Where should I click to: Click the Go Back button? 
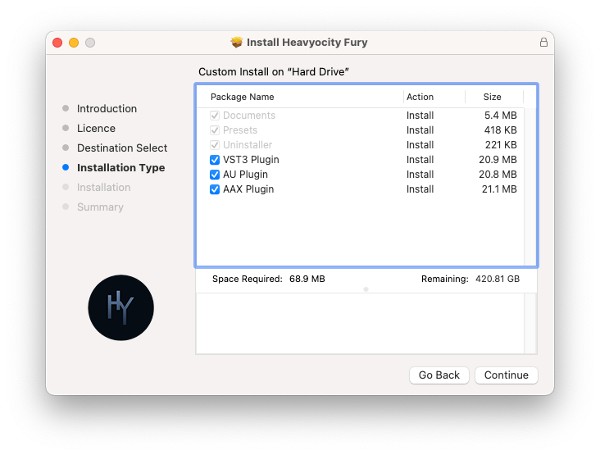click(439, 375)
